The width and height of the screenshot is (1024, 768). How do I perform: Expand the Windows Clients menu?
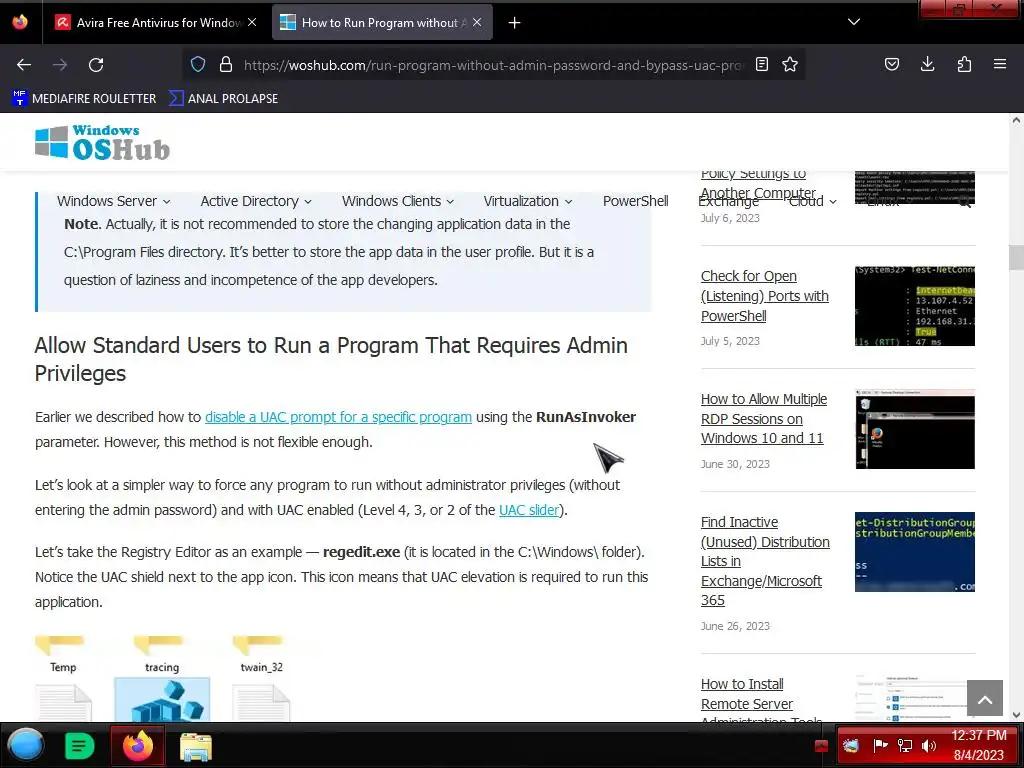[398, 201]
